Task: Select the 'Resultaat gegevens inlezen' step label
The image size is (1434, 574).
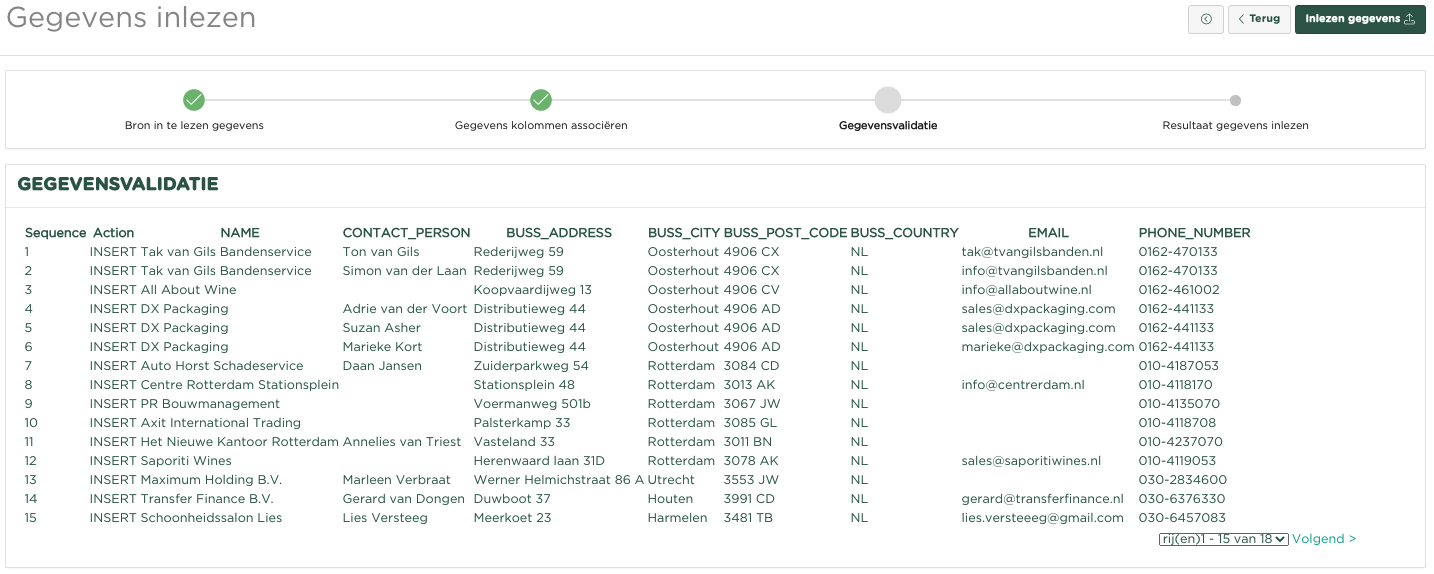Action: pos(1235,126)
